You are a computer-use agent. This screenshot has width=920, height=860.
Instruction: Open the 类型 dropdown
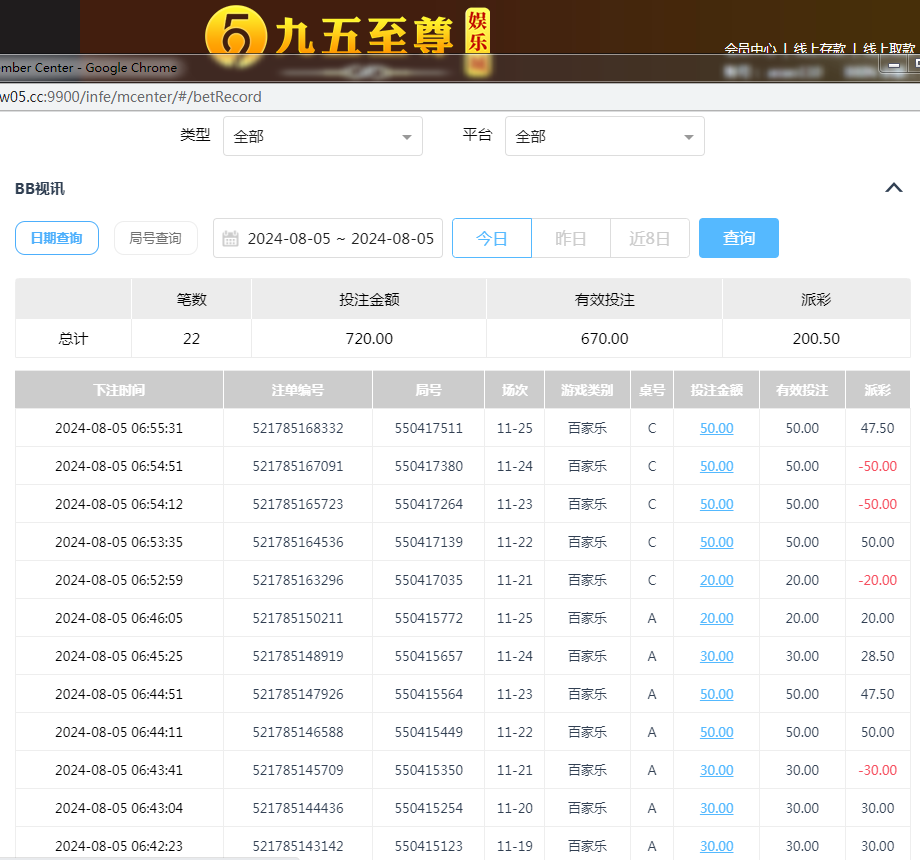[x=322, y=136]
